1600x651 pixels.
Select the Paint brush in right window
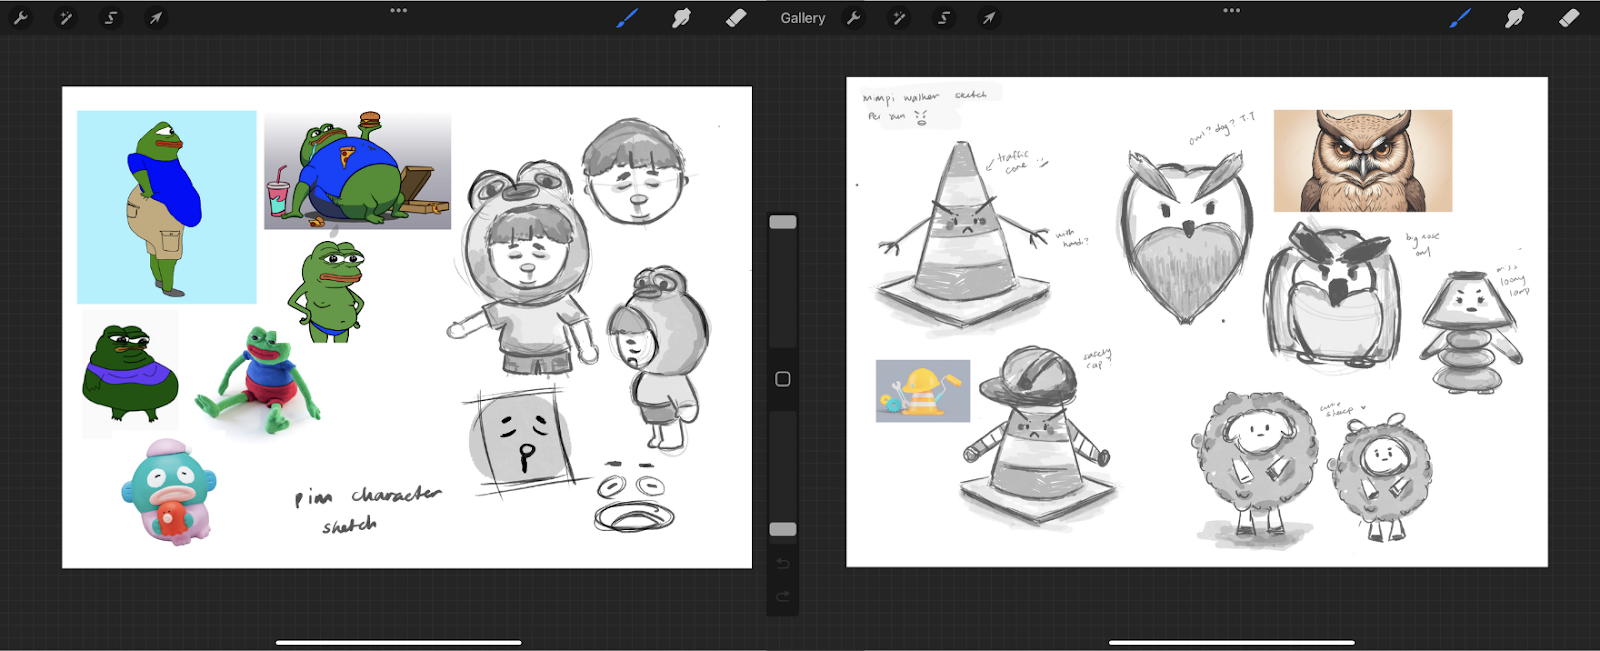pos(1460,18)
